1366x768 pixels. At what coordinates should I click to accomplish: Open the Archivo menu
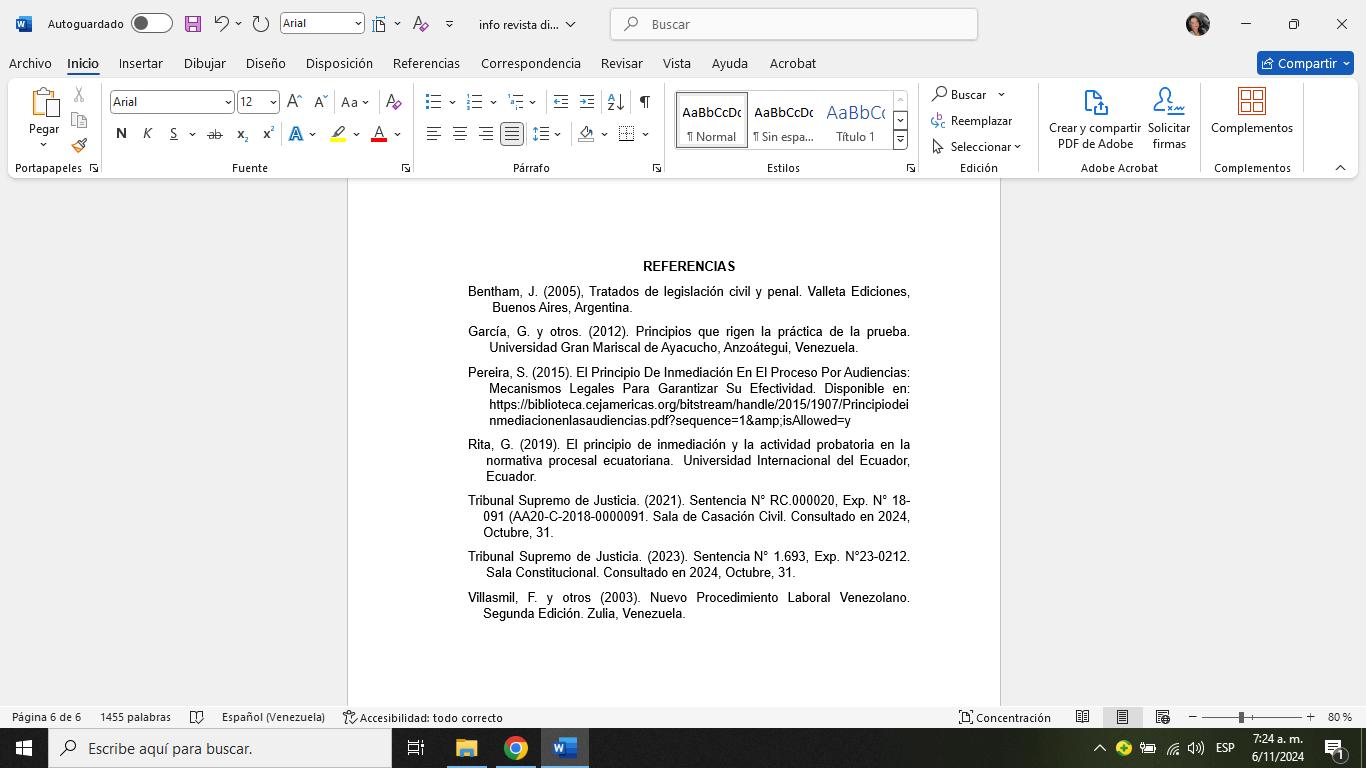click(30, 63)
